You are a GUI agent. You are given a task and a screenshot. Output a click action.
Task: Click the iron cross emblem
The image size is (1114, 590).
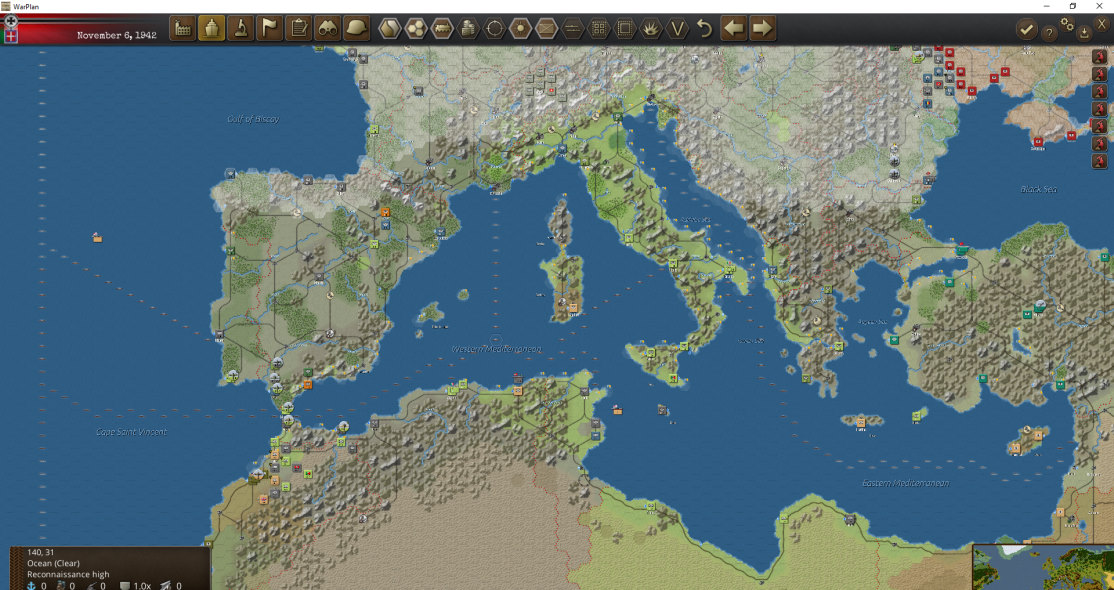point(11,21)
